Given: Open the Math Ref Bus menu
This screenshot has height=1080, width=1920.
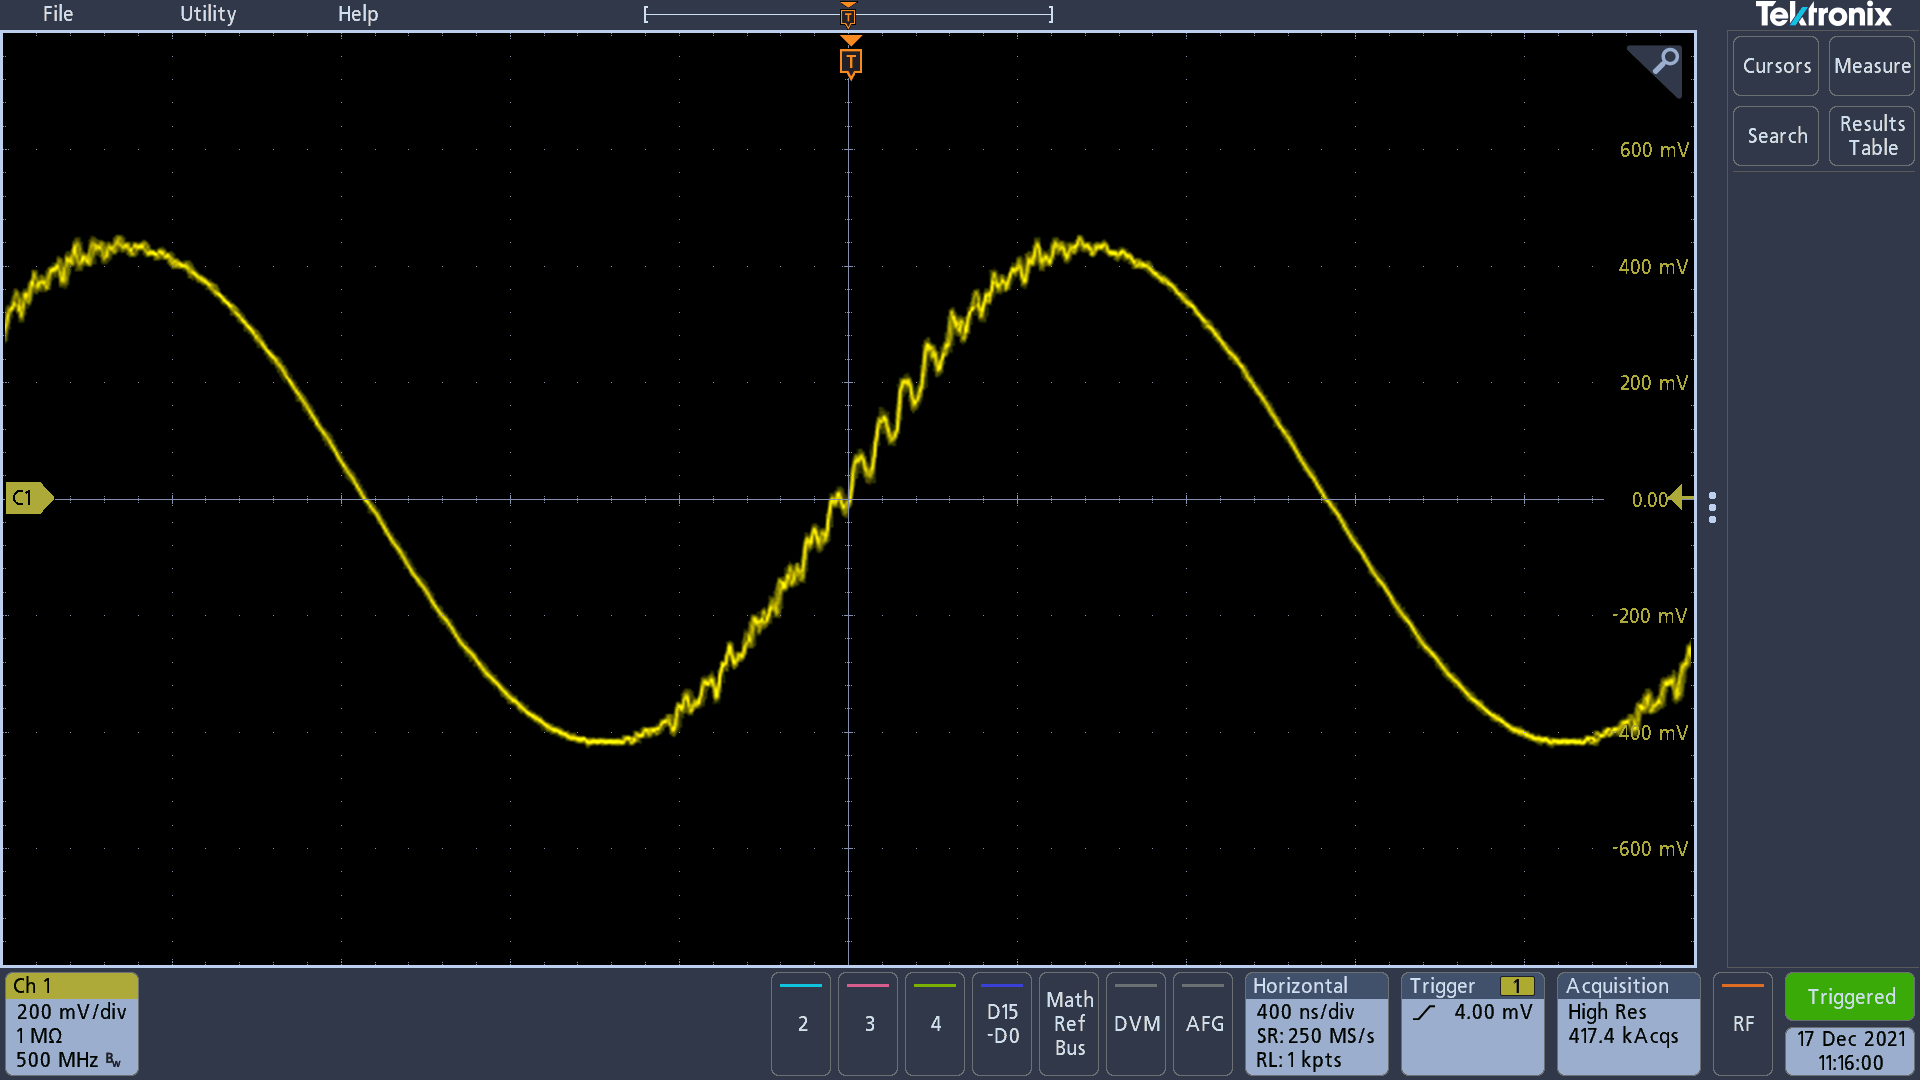Looking at the screenshot, I should point(1068,1024).
